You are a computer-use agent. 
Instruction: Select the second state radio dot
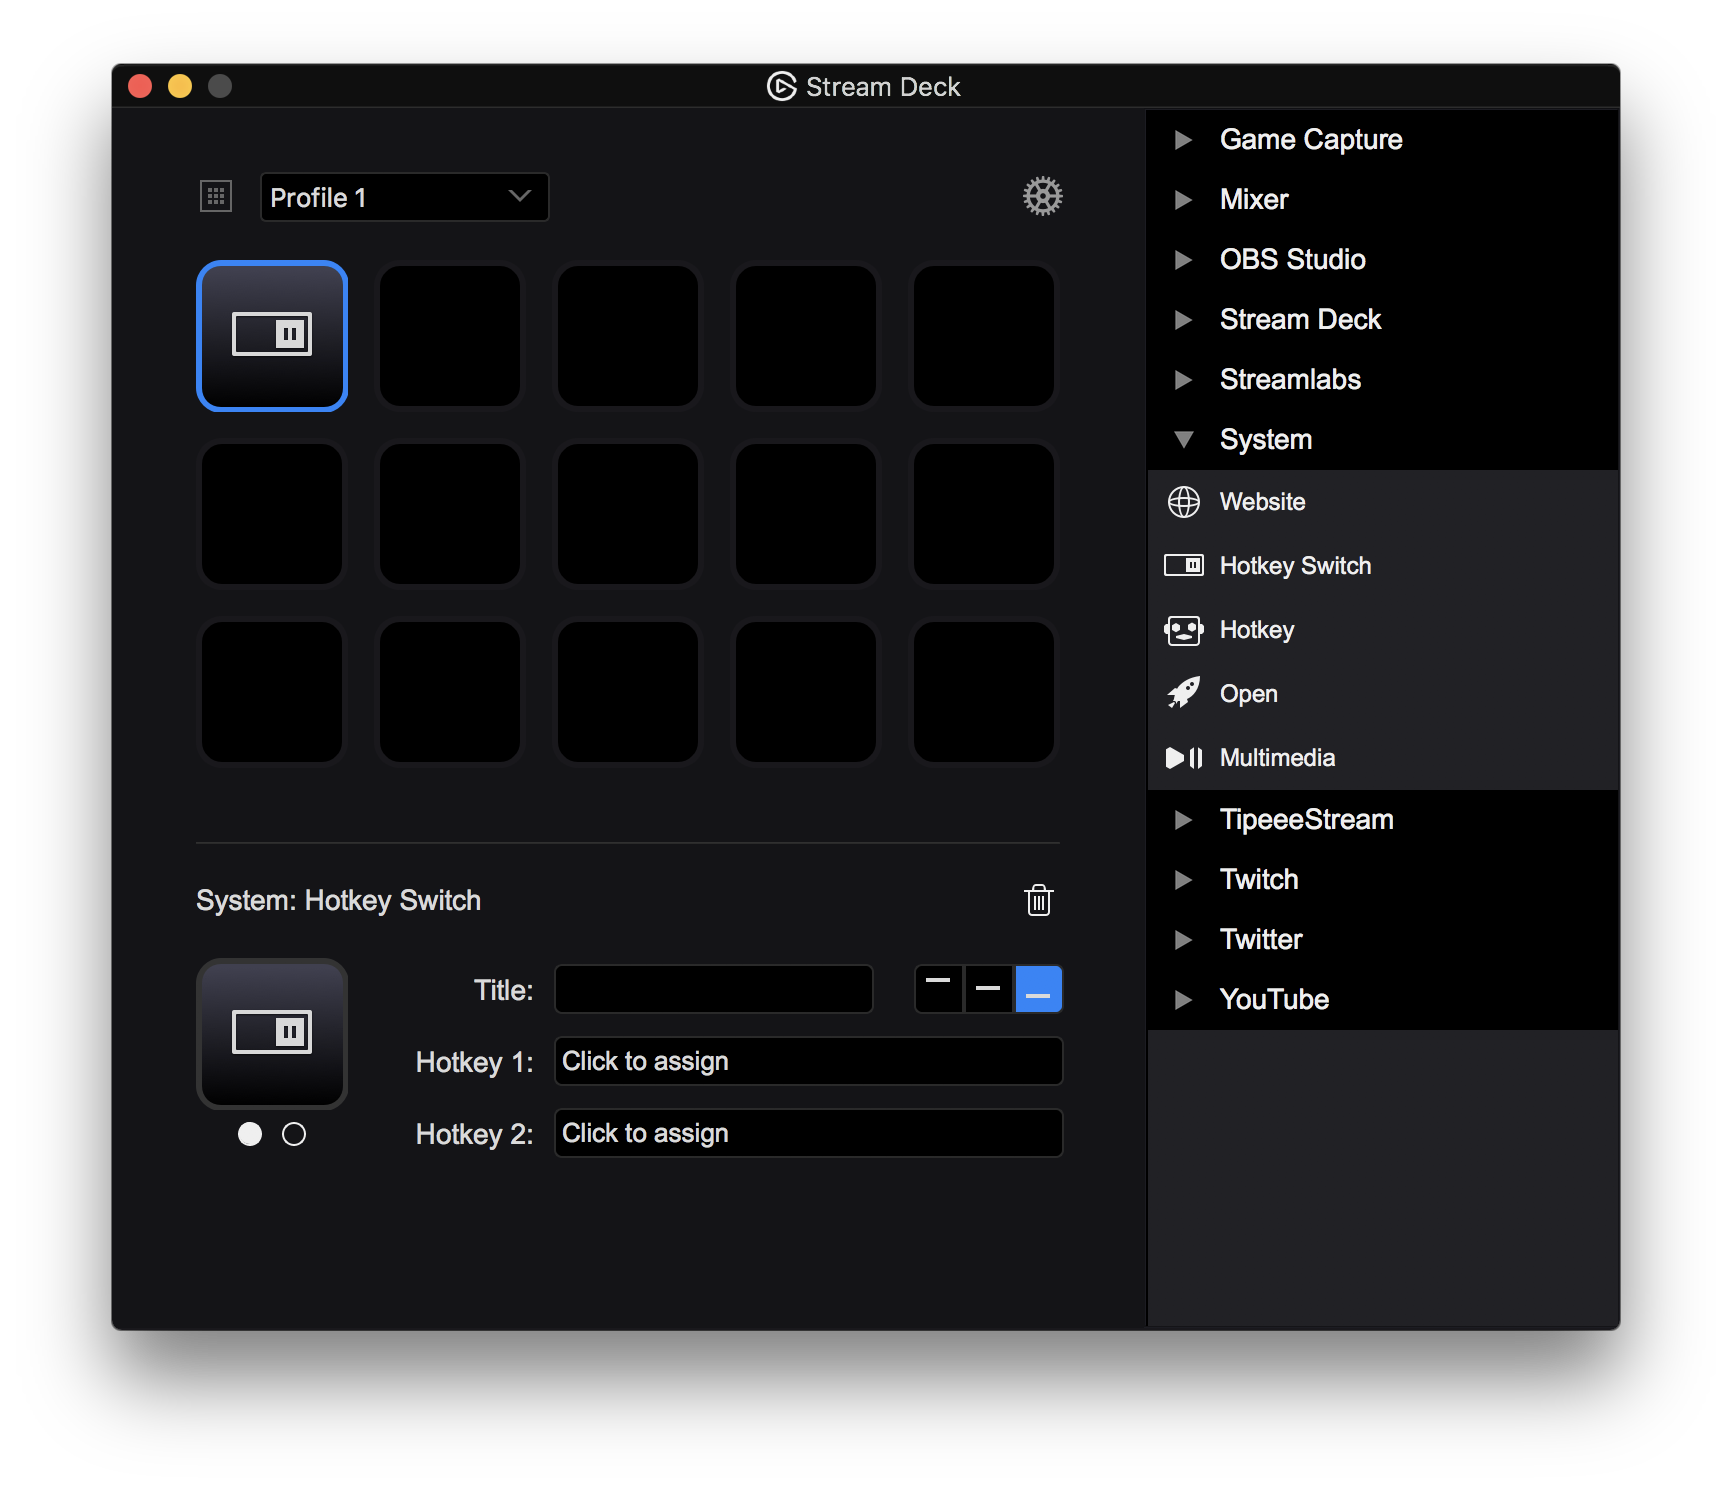click(x=294, y=1134)
